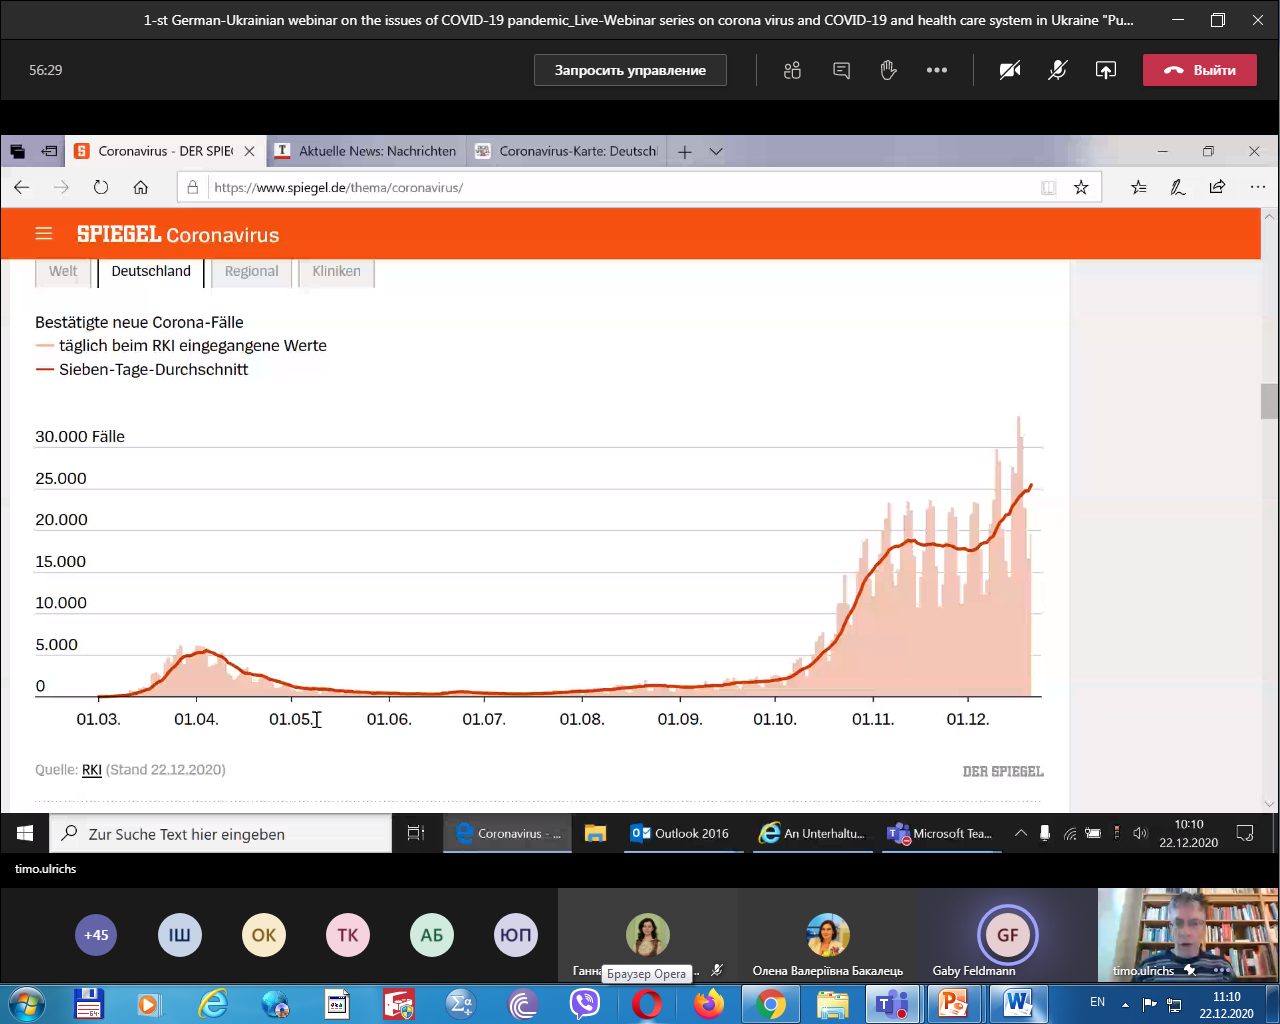
Task: Click Opera browser icon in taskbar
Action: pyautogui.click(x=646, y=1003)
